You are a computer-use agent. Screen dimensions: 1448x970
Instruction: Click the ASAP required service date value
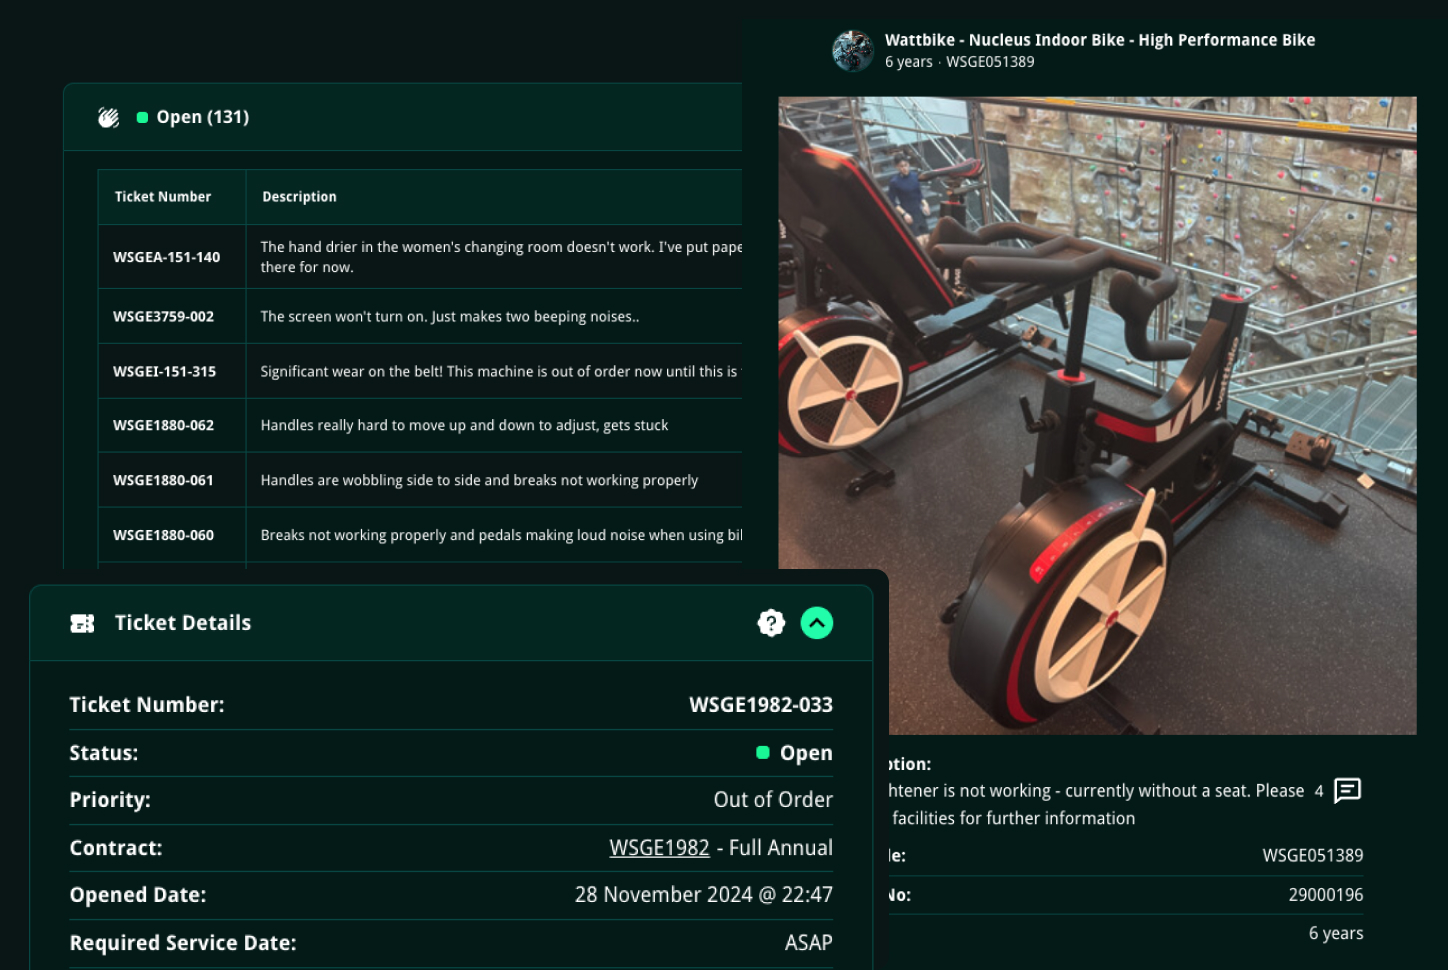[809, 943]
